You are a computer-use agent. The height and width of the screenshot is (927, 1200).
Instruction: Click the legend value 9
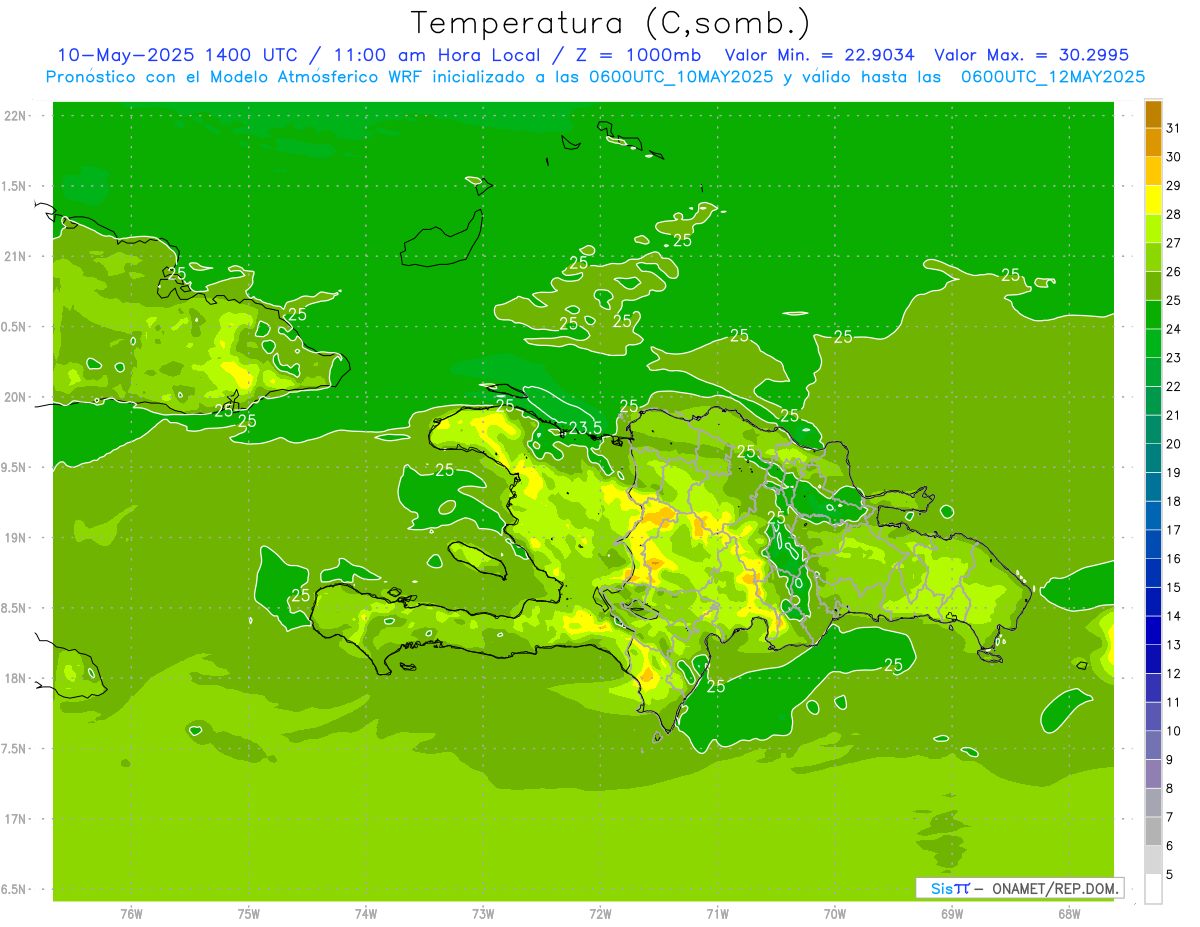1170,760
